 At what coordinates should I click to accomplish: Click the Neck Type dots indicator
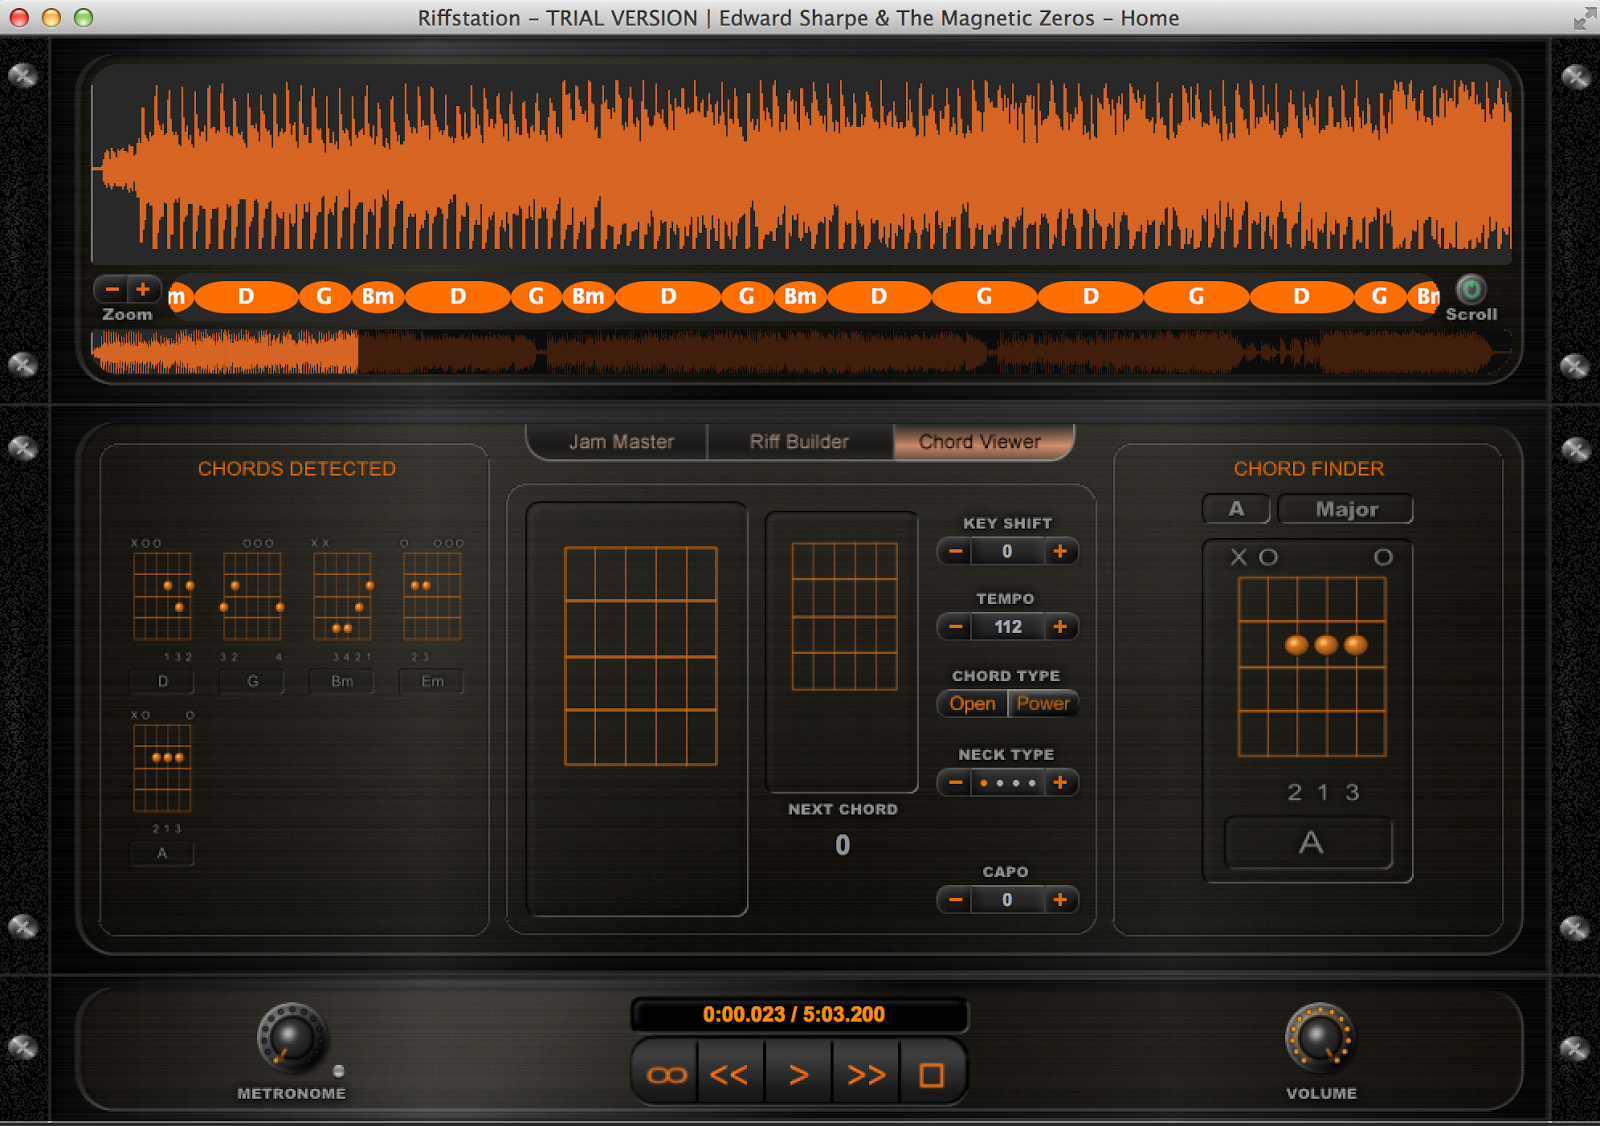point(1008,783)
